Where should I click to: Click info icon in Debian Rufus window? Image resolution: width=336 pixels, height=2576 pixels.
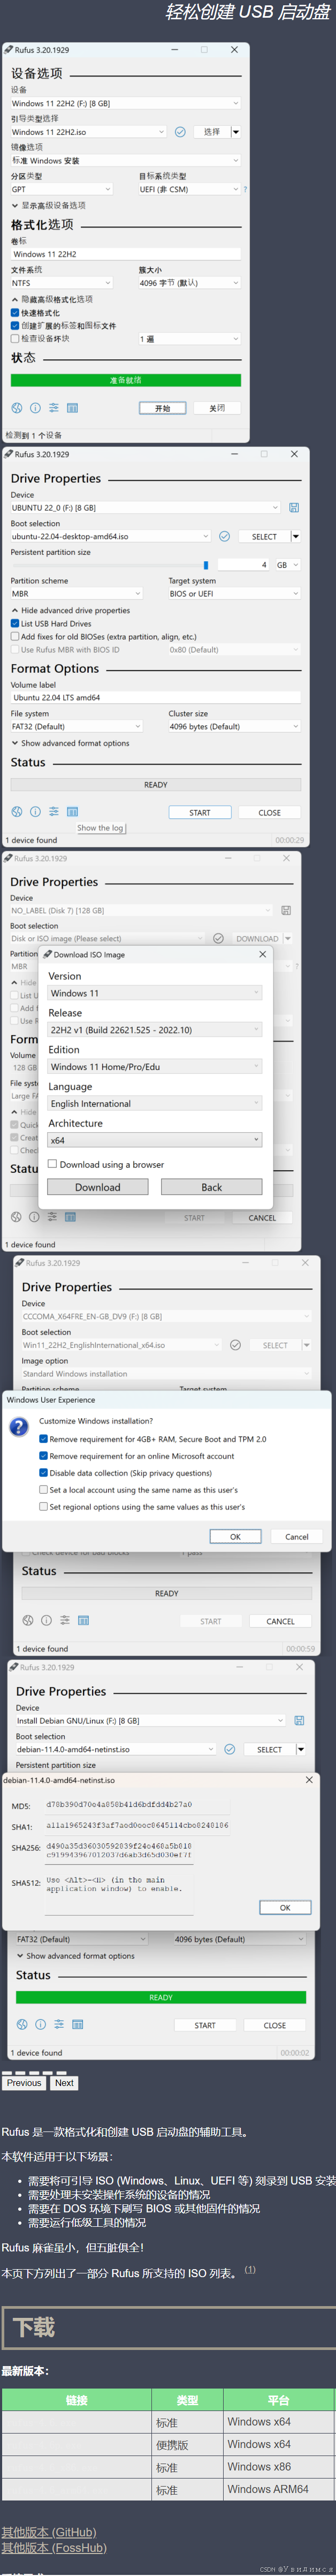click(40, 2024)
